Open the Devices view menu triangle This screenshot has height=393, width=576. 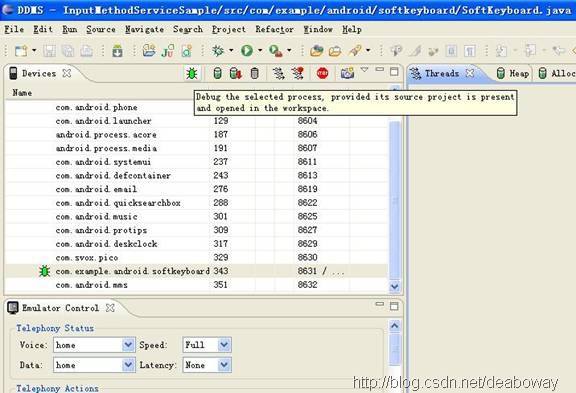[364, 69]
